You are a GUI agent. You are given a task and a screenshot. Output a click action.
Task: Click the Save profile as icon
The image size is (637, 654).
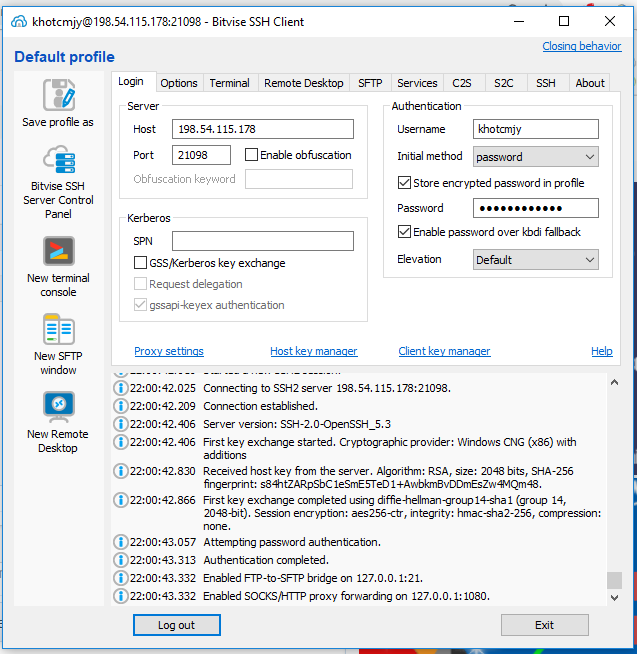pyautogui.click(x=59, y=95)
